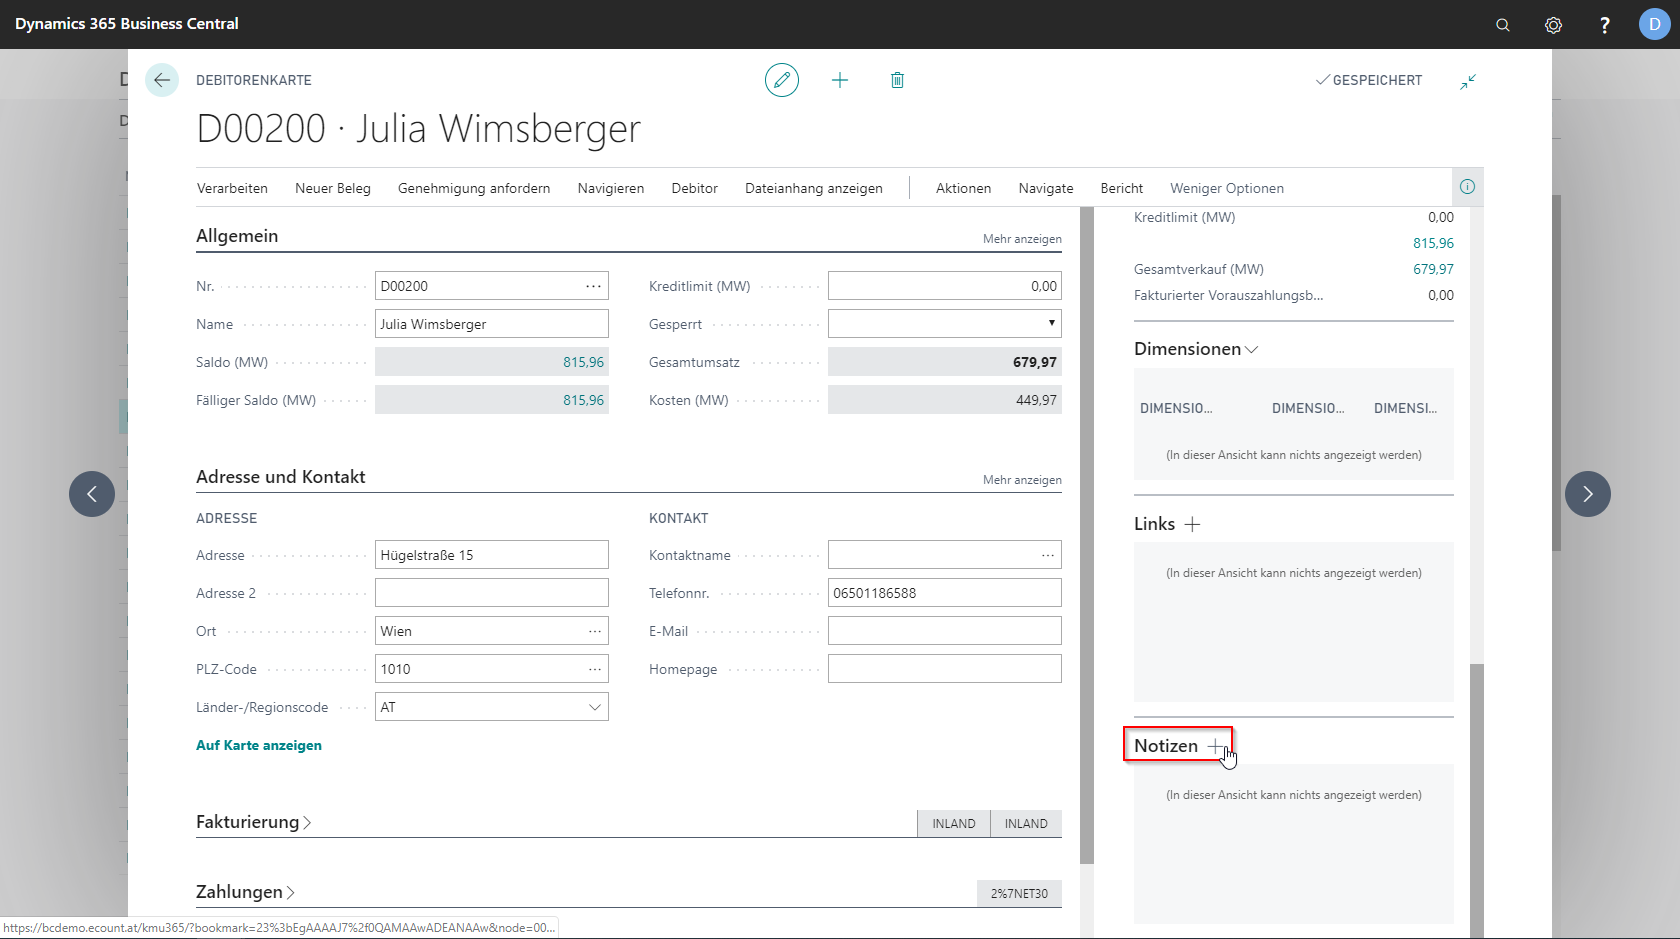1680x939 pixels.
Task: Open factbox balance value 815,96
Action: point(1433,243)
